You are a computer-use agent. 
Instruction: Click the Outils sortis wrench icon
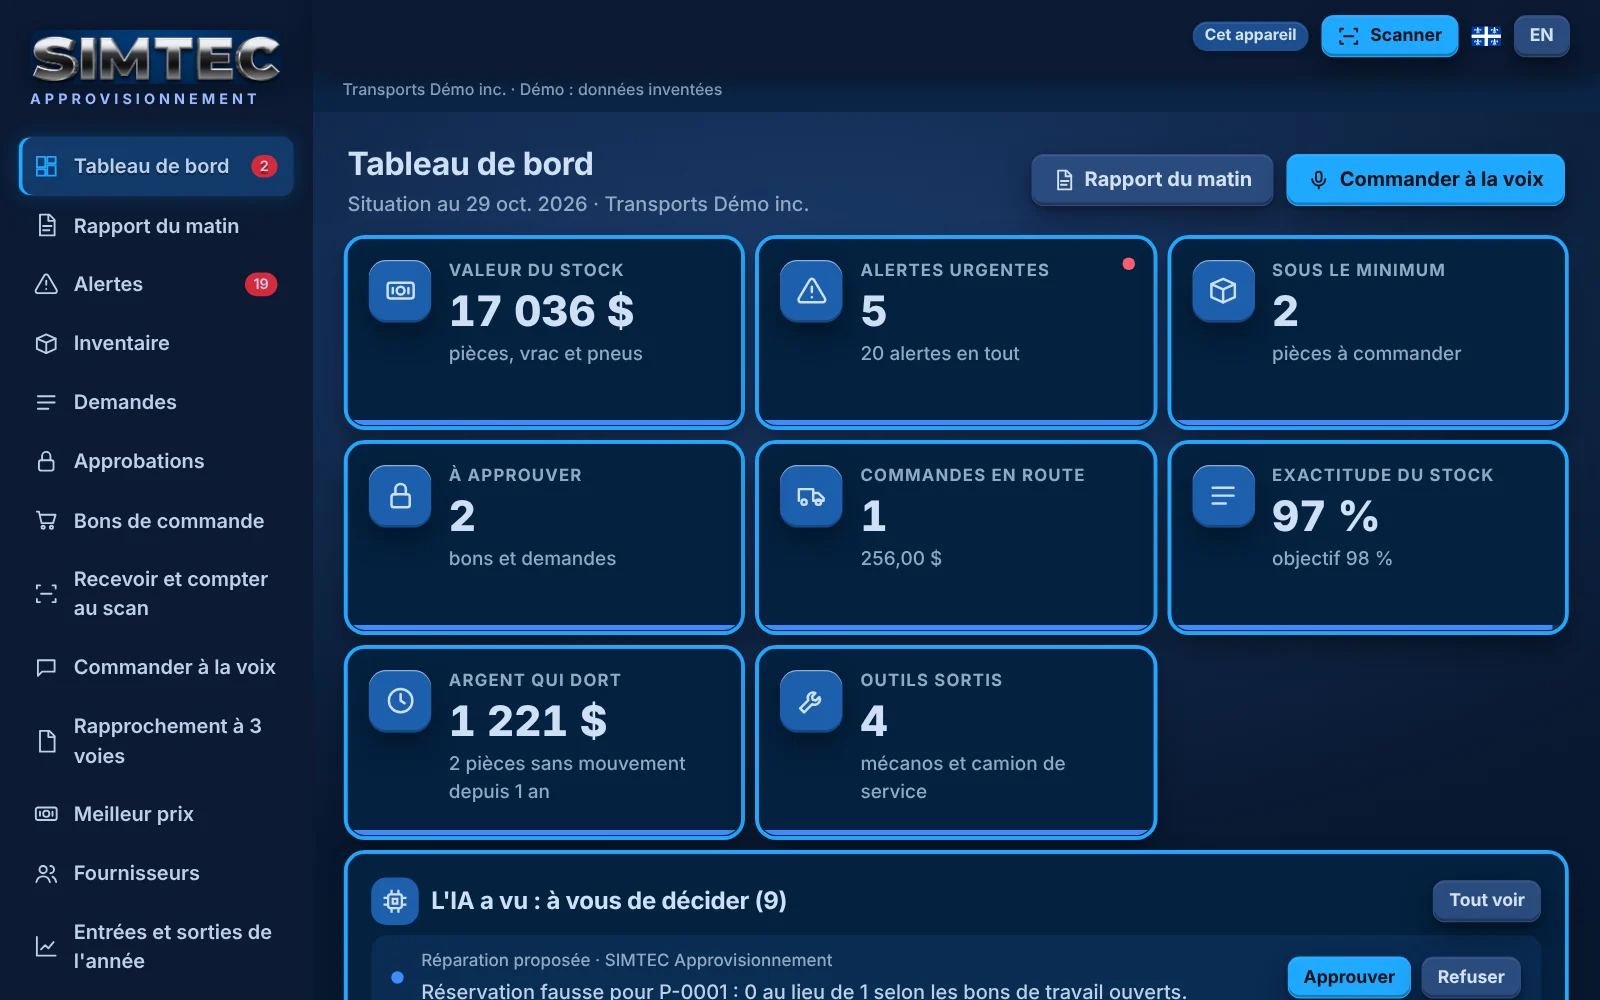811,701
